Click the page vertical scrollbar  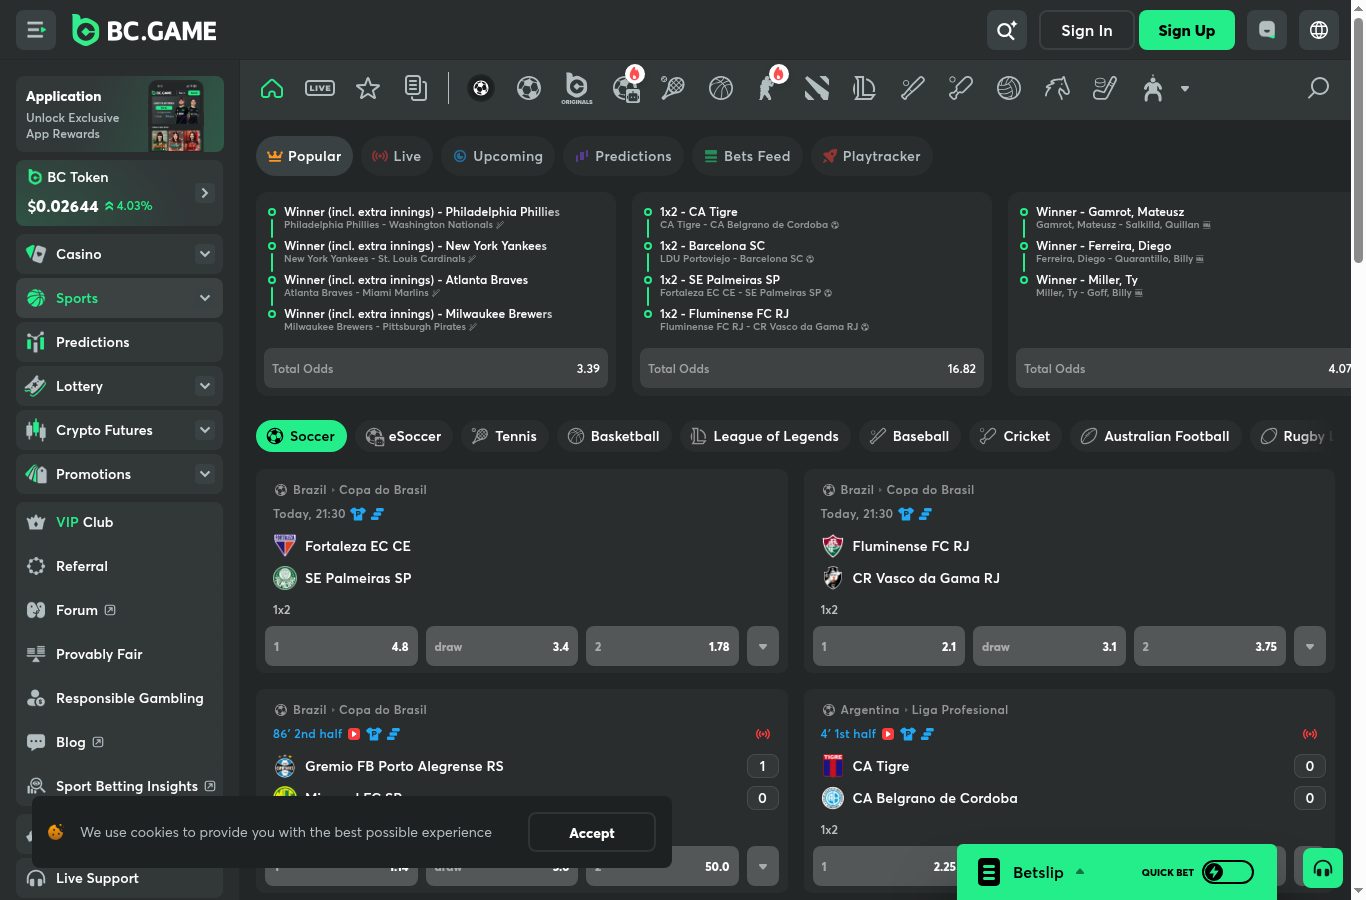[x=1358, y=140]
